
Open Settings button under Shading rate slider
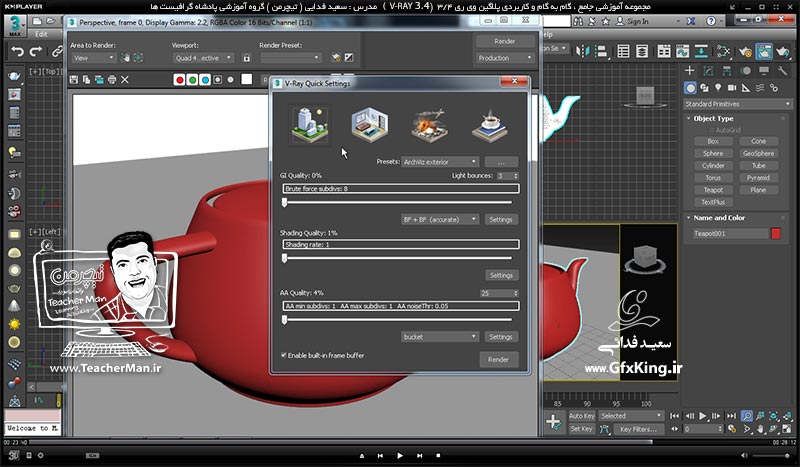click(501, 276)
